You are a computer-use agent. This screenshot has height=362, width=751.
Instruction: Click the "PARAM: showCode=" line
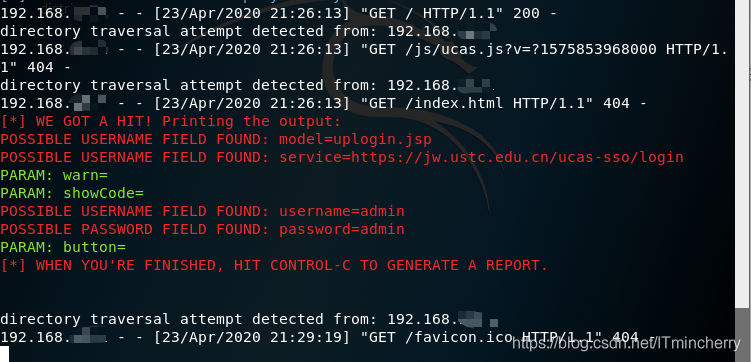72,193
